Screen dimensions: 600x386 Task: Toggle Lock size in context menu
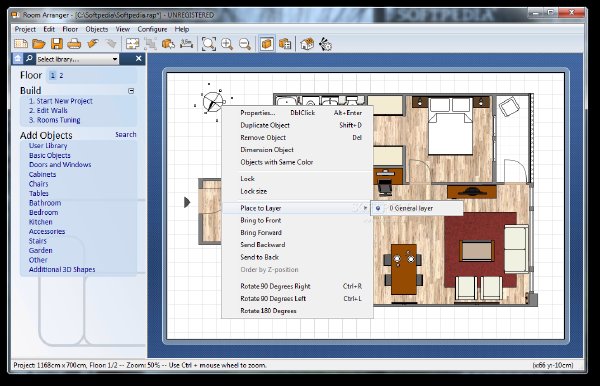[x=297, y=191]
